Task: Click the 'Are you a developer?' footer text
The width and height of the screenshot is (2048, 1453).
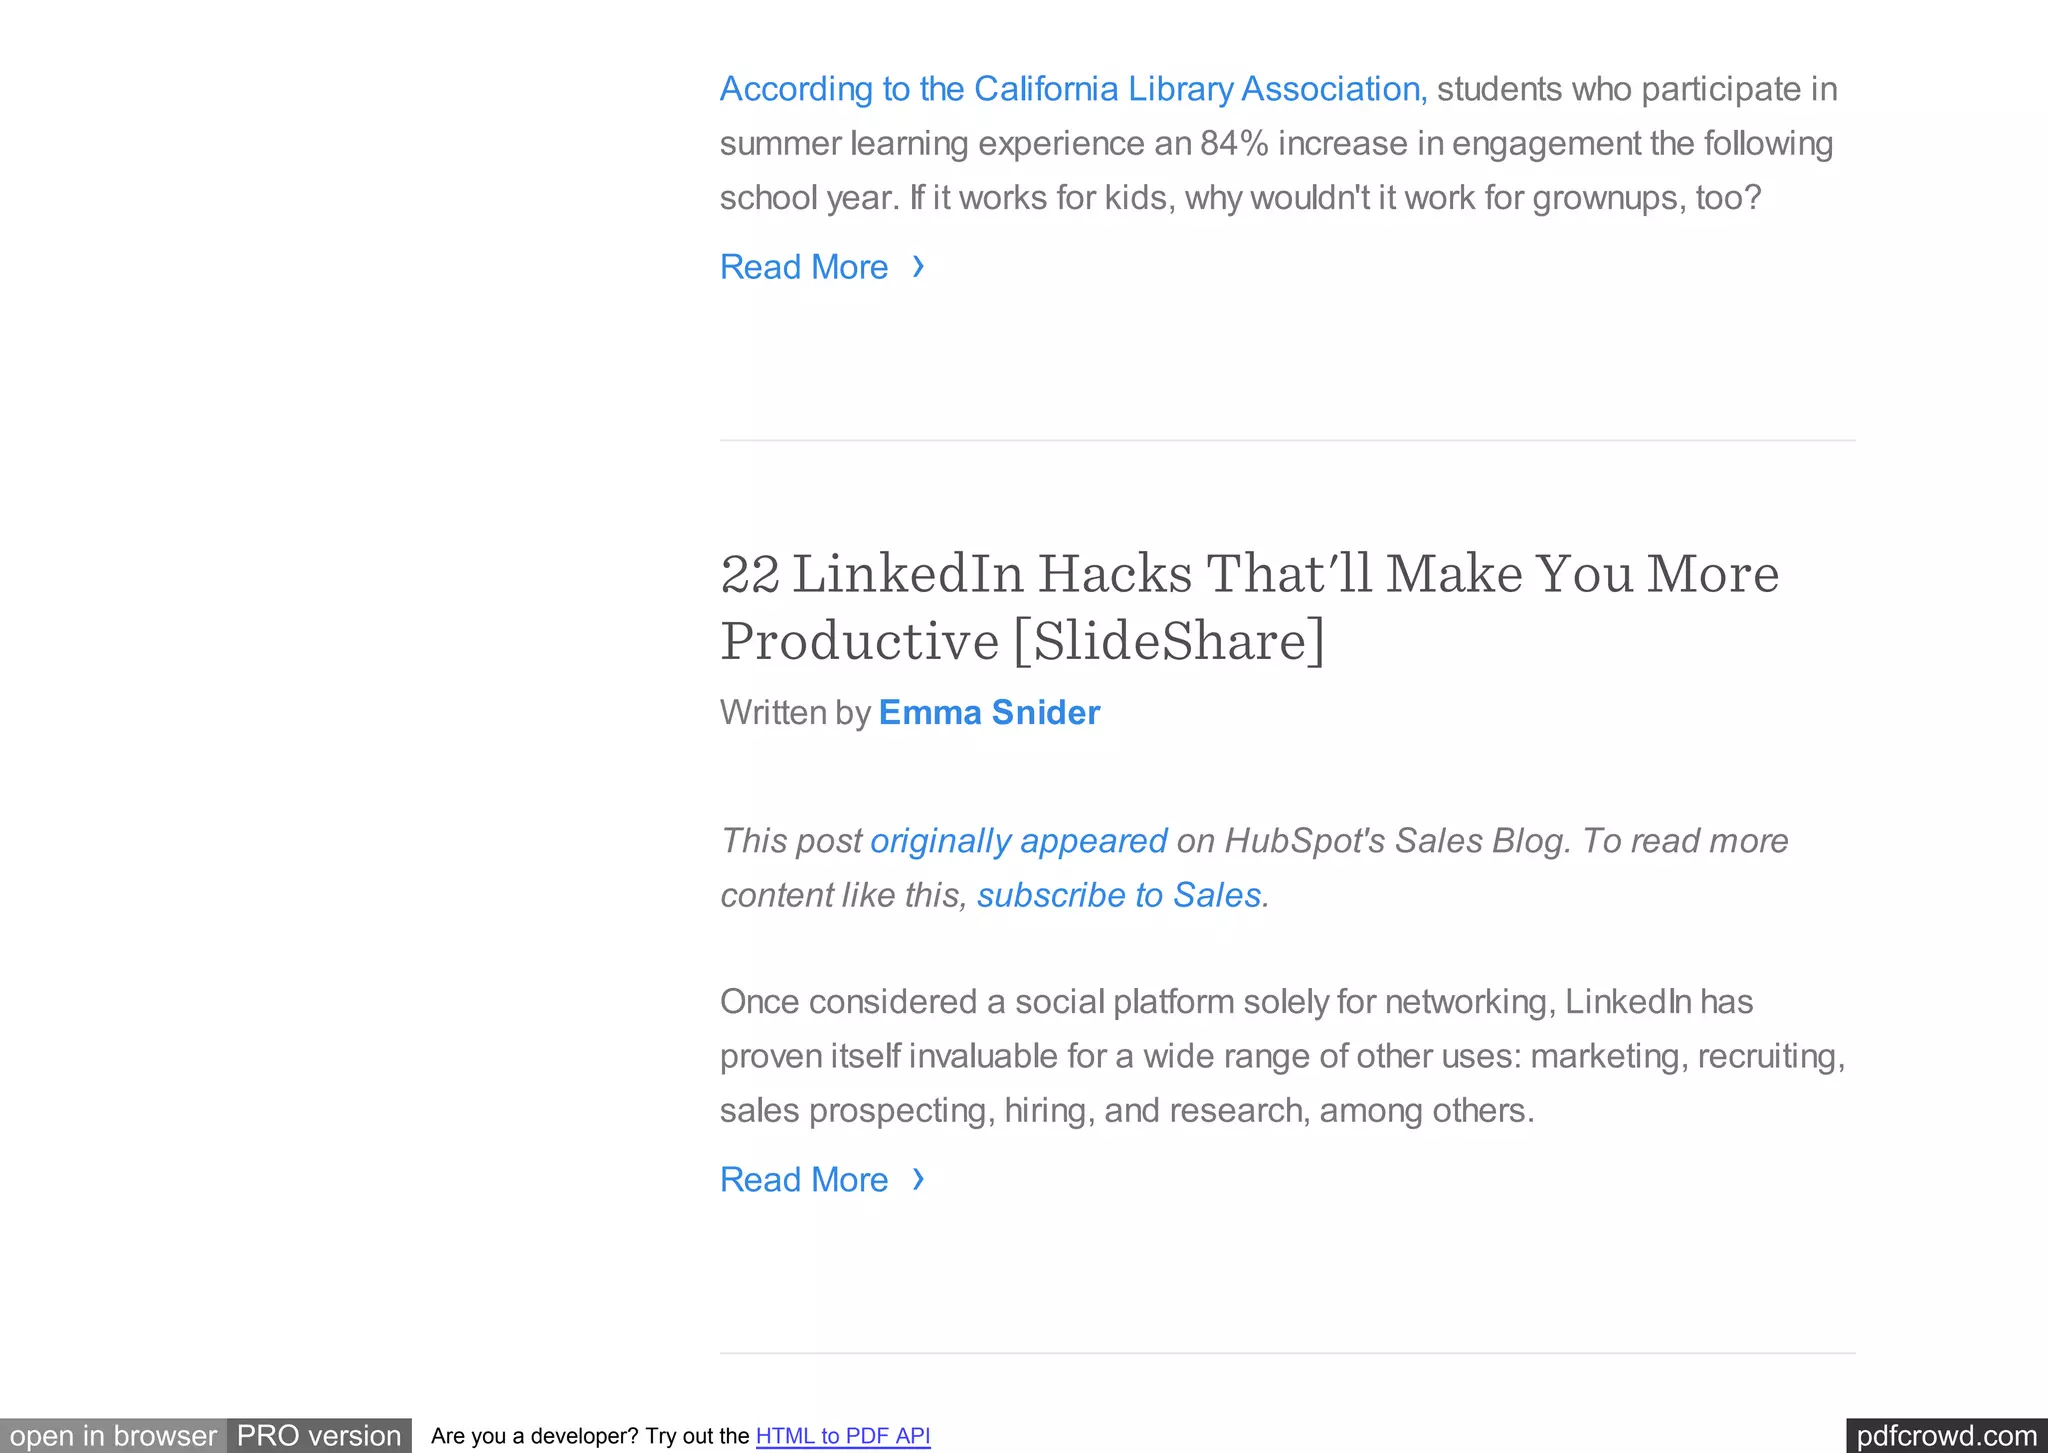Action: point(590,1436)
